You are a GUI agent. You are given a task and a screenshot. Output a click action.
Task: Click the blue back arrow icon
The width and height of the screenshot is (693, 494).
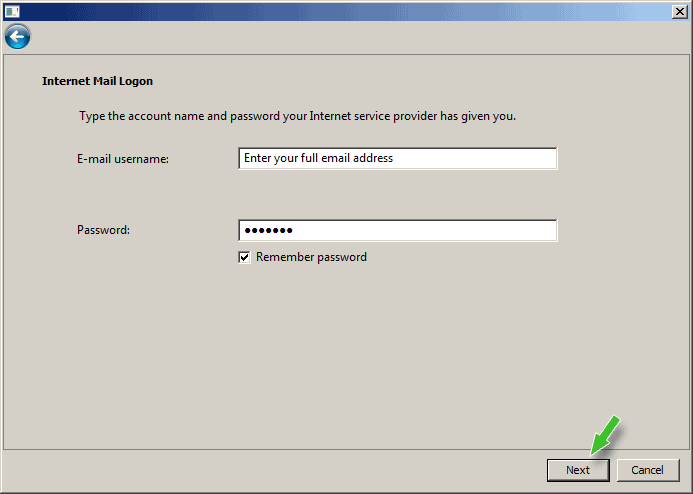(17, 37)
